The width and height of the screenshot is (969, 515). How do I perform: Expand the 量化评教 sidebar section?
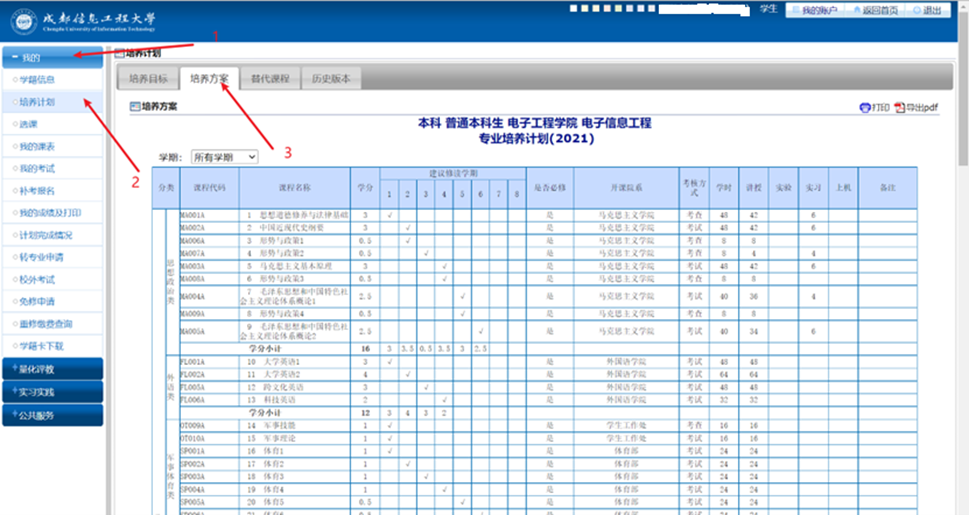pyautogui.click(x=51, y=369)
